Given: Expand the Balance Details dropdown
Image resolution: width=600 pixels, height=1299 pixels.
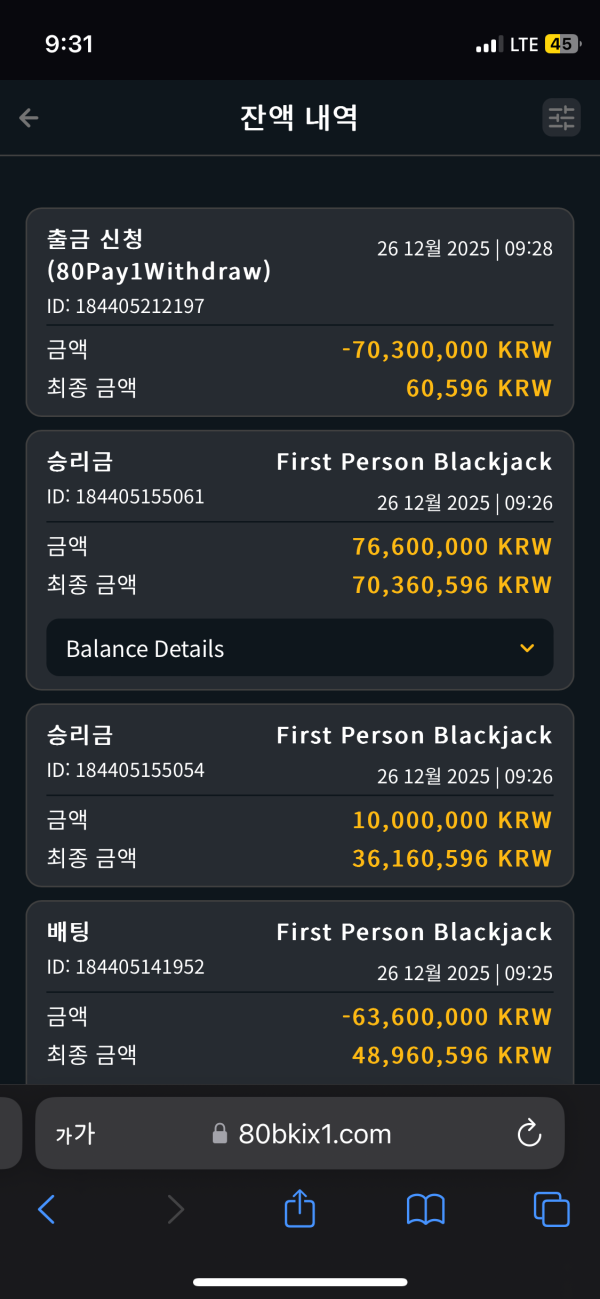Looking at the screenshot, I should pyautogui.click(x=299, y=648).
